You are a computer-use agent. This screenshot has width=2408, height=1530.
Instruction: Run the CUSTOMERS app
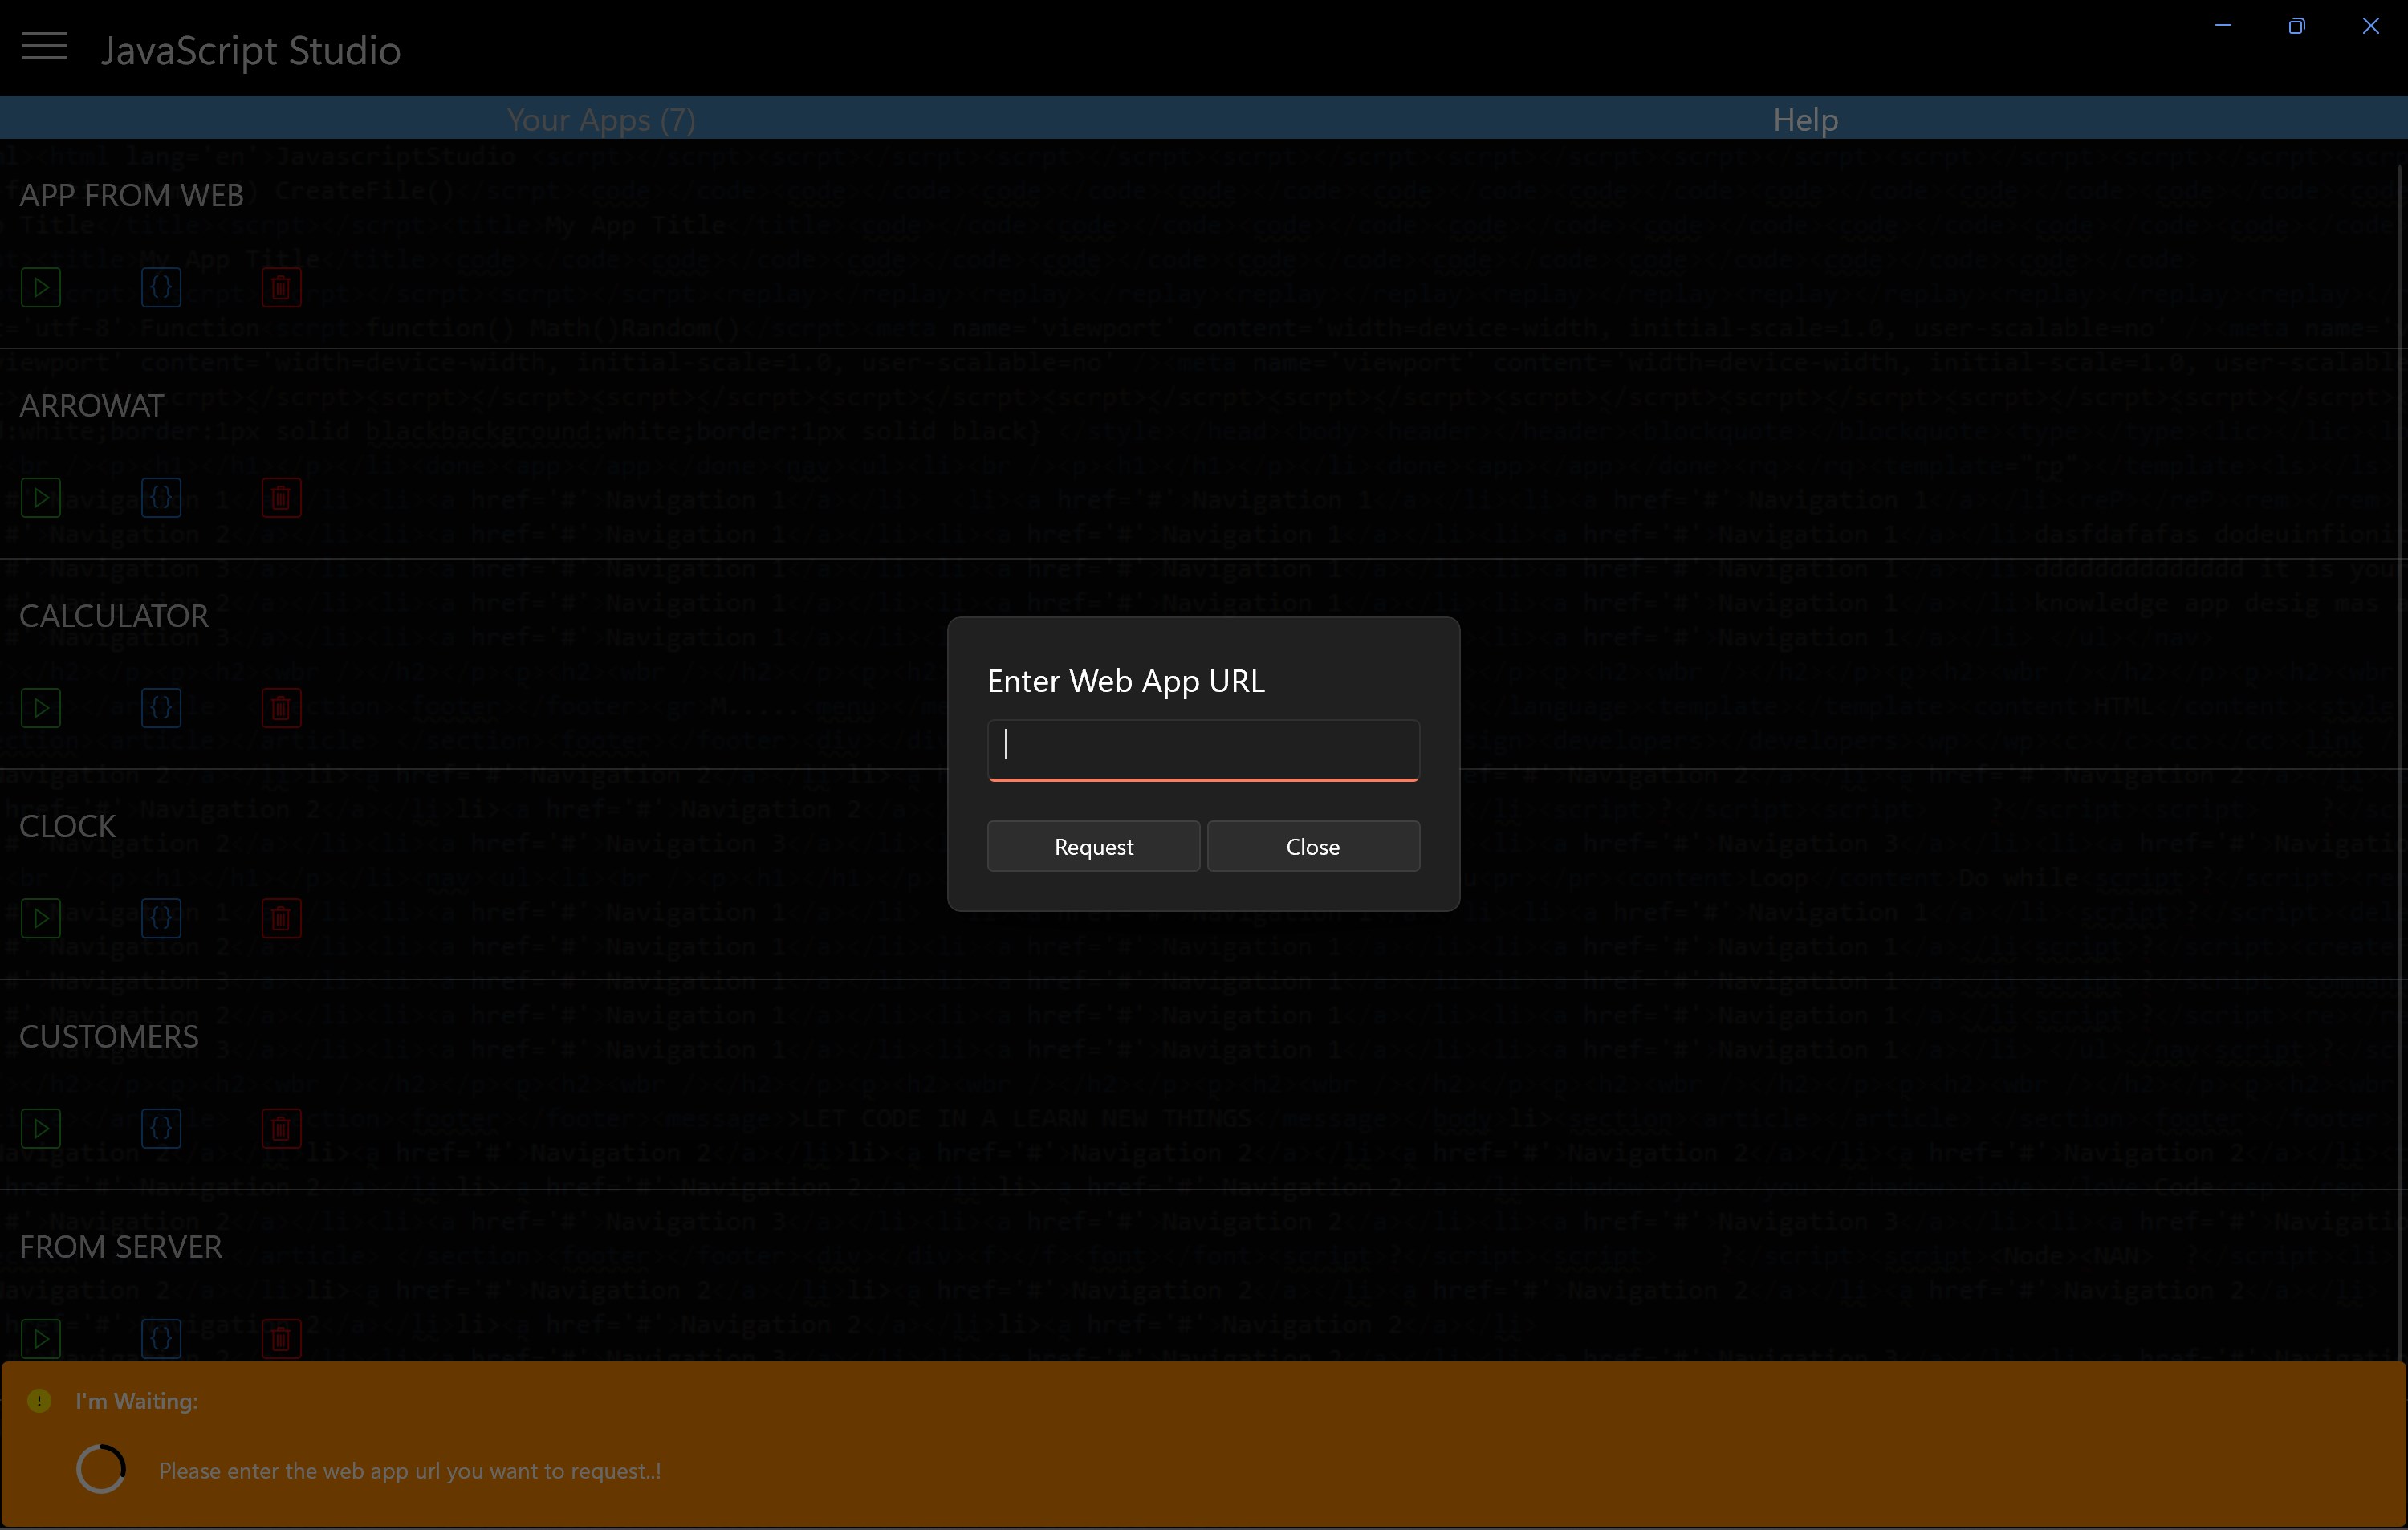[x=41, y=1128]
